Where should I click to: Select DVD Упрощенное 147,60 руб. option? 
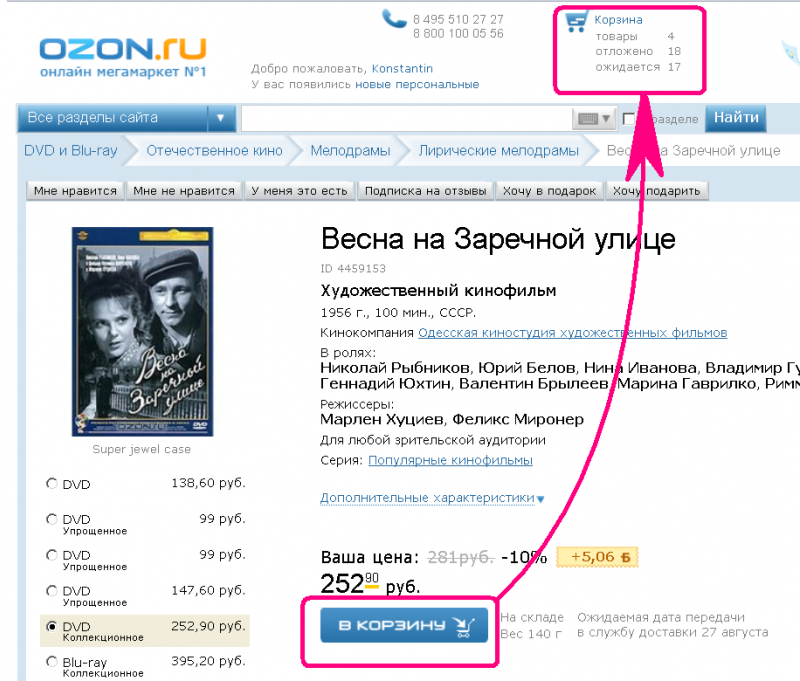pos(52,590)
